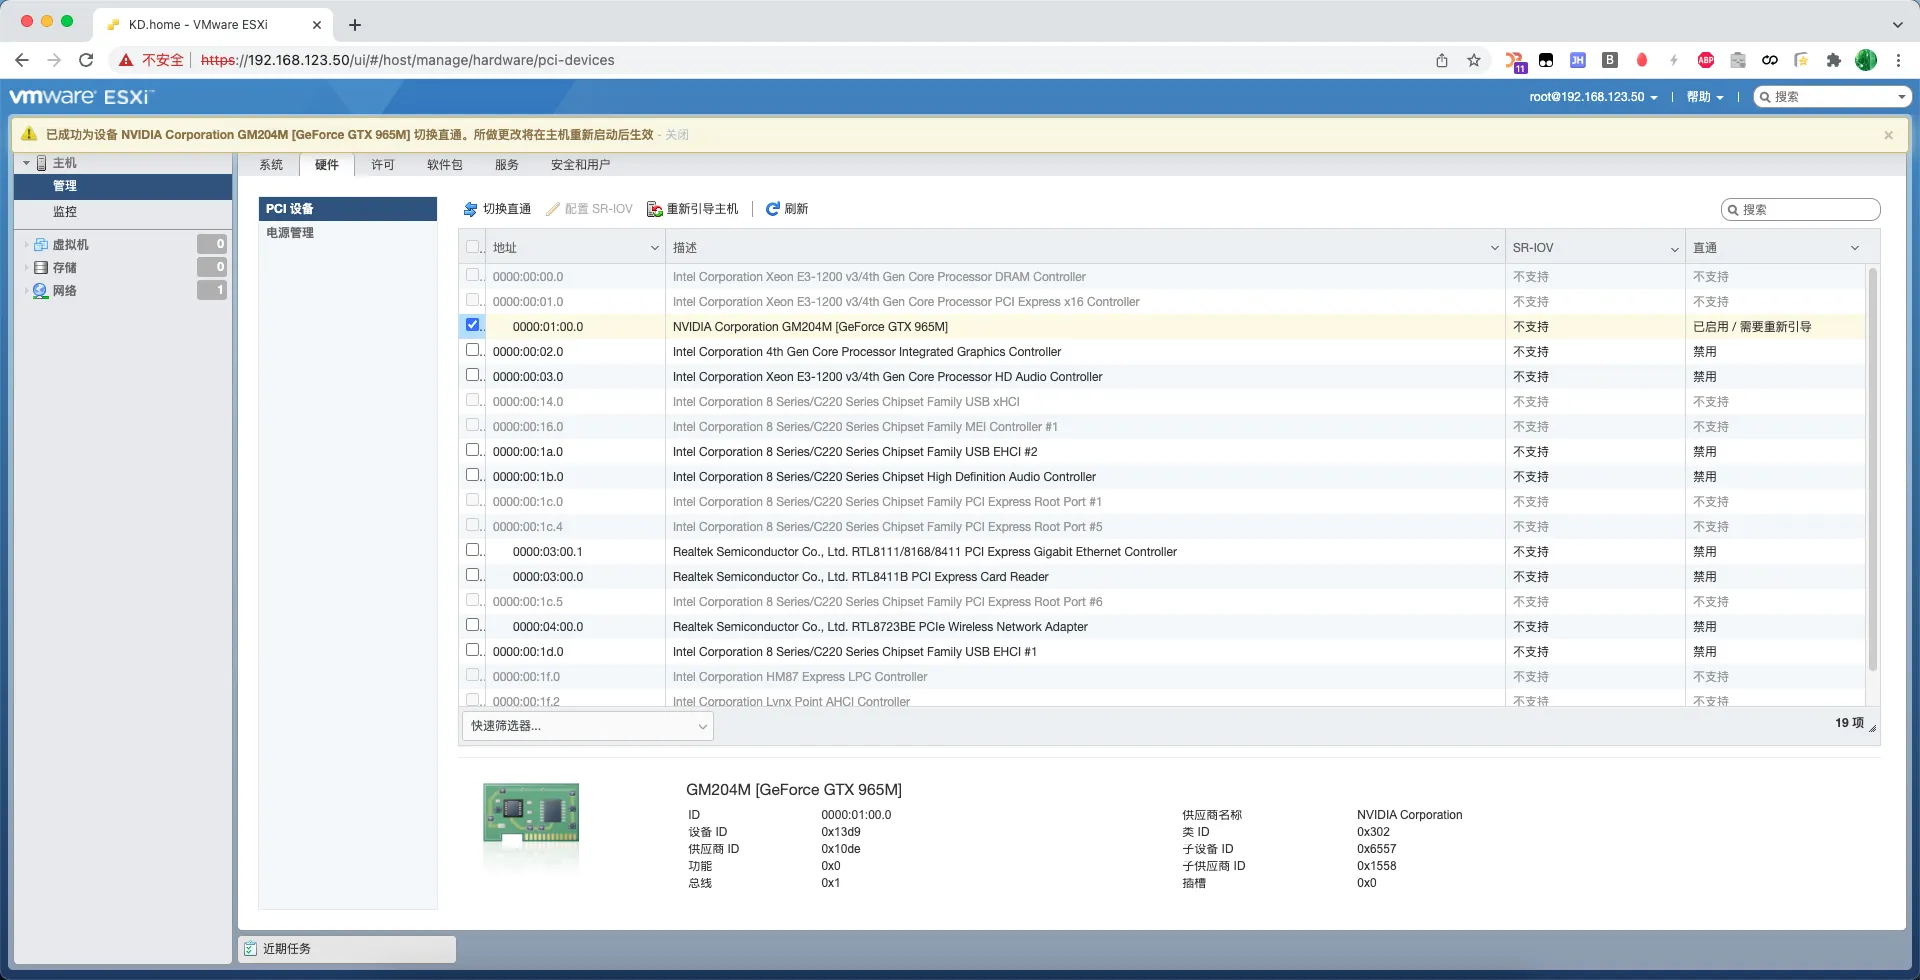Click the VMware ESXi logo
Image resolution: width=1920 pixels, height=980 pixels.
point(82,97)
